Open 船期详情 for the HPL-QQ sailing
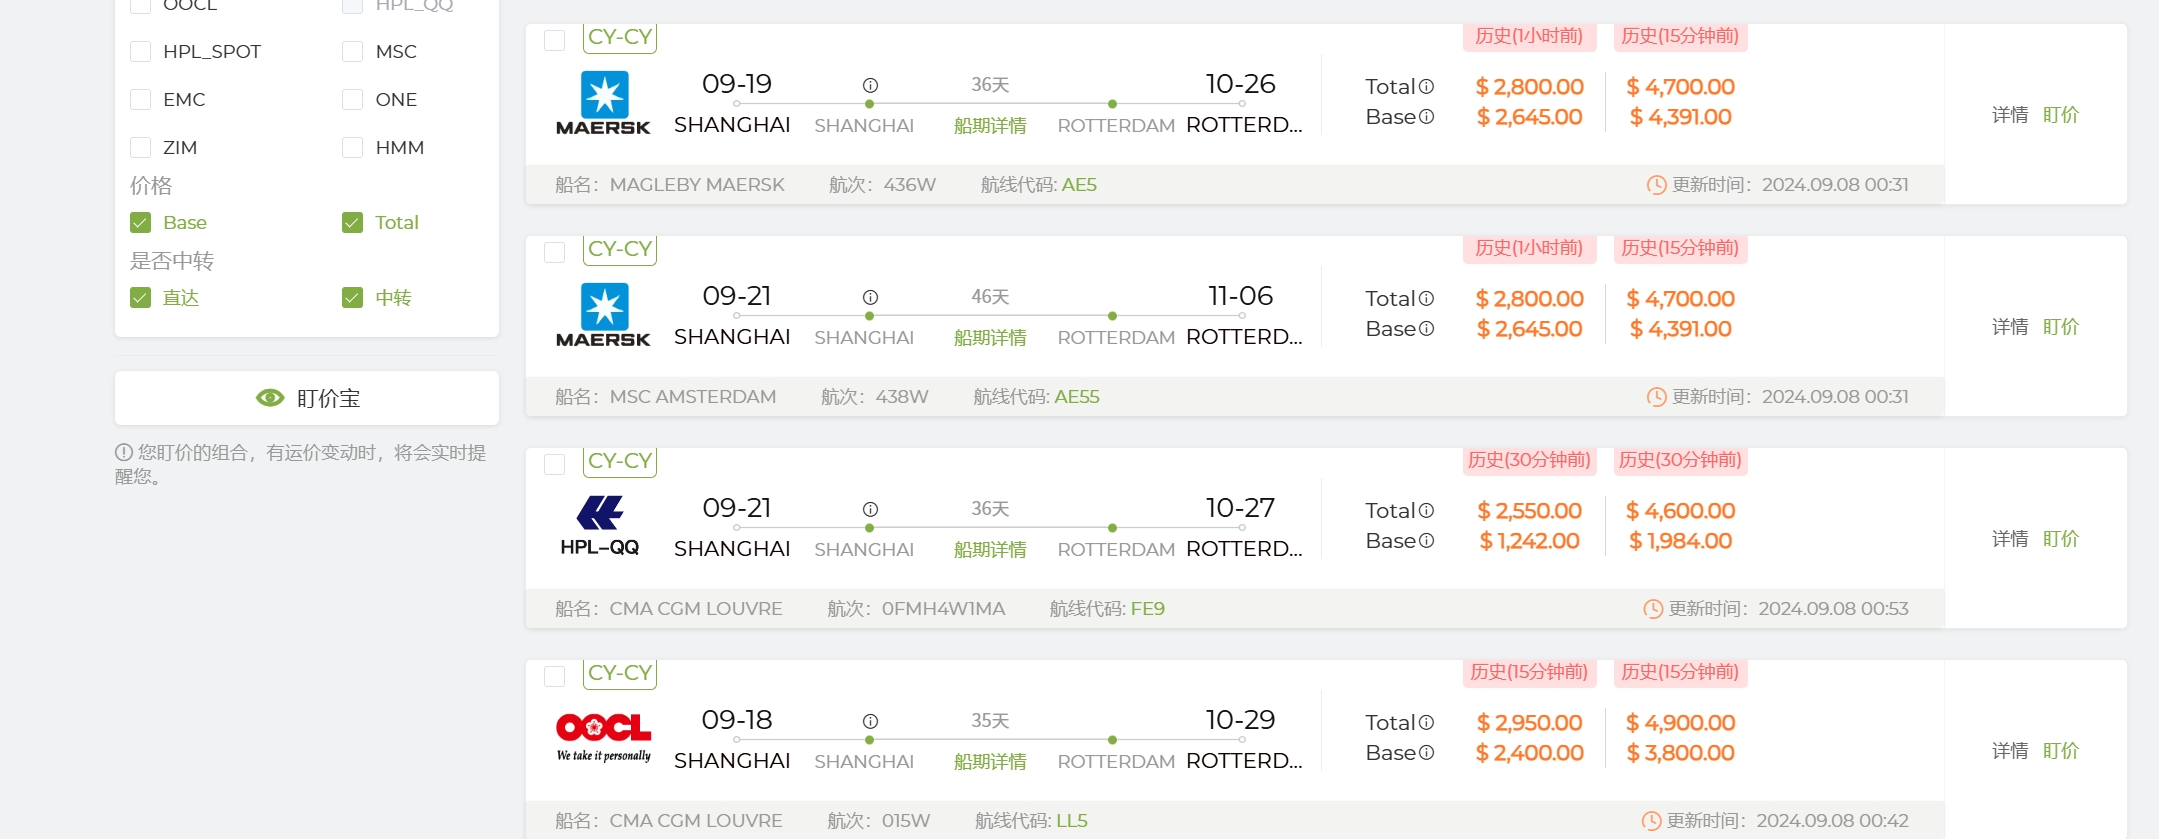 (x=990, y=550)
